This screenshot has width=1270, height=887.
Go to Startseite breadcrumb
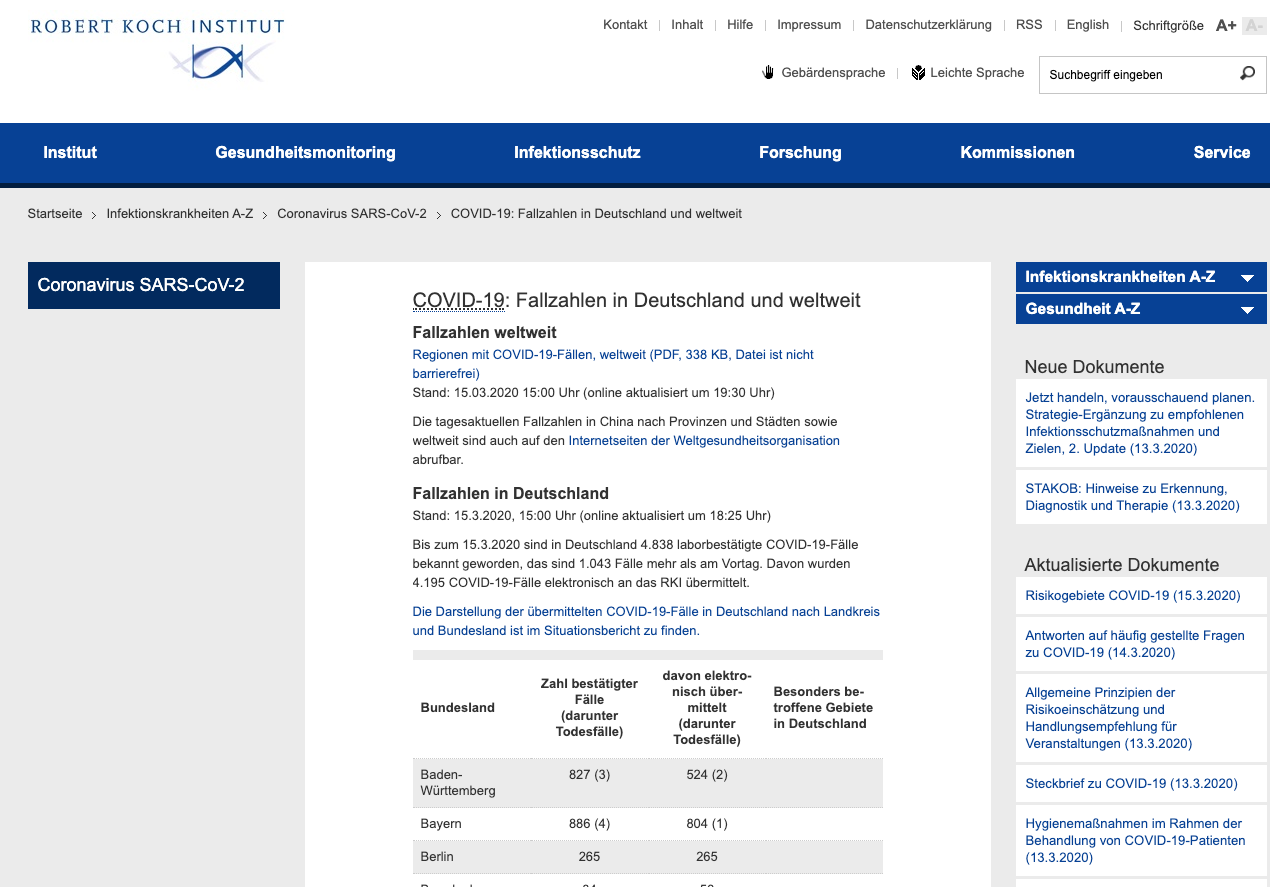55,214
